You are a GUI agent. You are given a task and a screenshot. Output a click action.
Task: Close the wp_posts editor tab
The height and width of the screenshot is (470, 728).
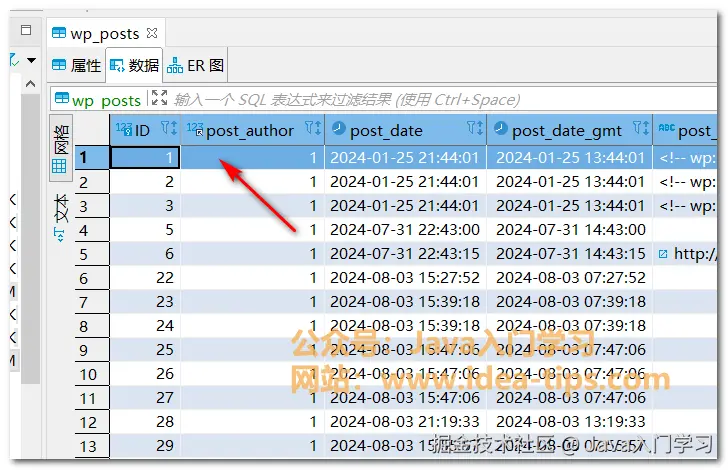click(152, 33)
